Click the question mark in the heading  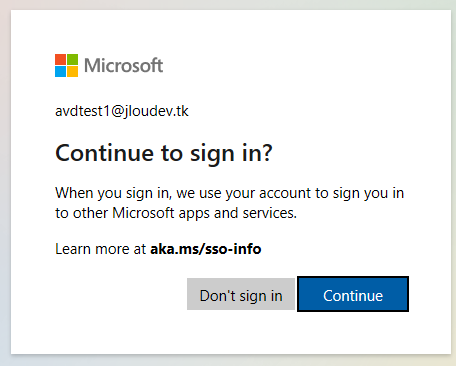click(x=267, y=153)
